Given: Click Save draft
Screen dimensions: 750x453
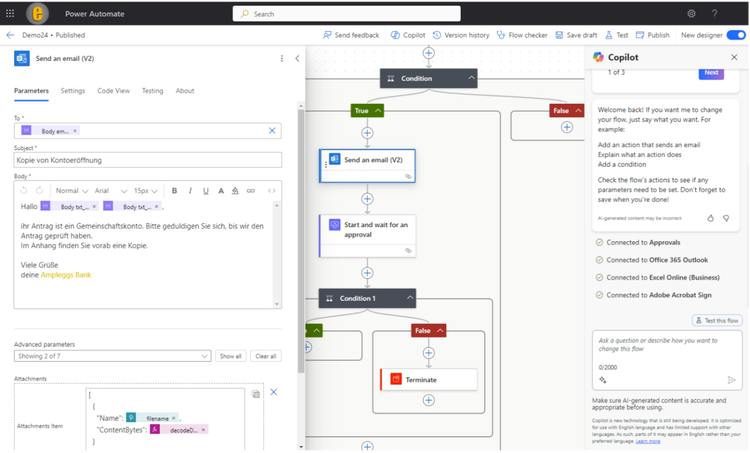Looking at the screenshot, I should 576,35.
